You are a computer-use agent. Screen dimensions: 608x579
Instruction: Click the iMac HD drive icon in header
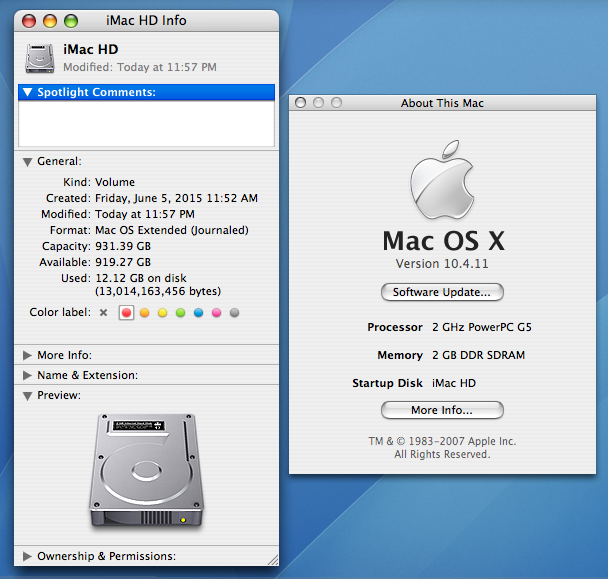pyautogui.click(x=40, y=58)
